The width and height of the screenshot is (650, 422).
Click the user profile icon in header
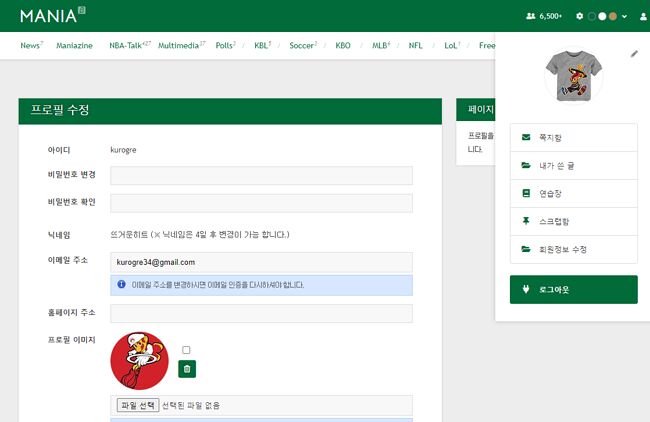pyautogui.click(x=643, y=17)
